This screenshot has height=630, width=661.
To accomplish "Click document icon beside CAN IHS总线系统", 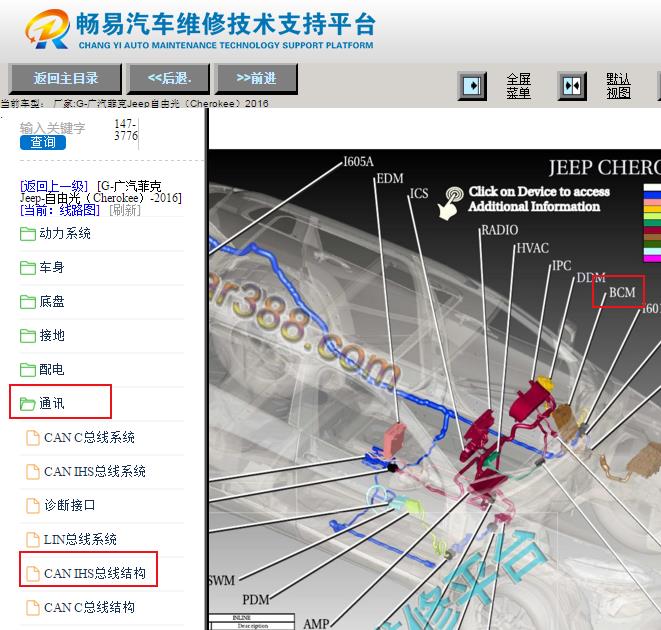I will coord(32,472).
